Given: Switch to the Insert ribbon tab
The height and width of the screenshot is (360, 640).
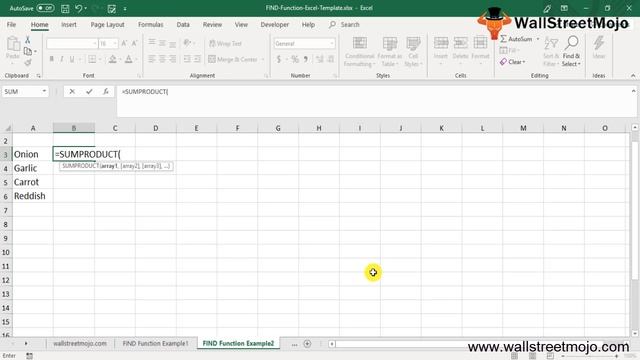Looking at the screenshot, I should click(69, 24).
